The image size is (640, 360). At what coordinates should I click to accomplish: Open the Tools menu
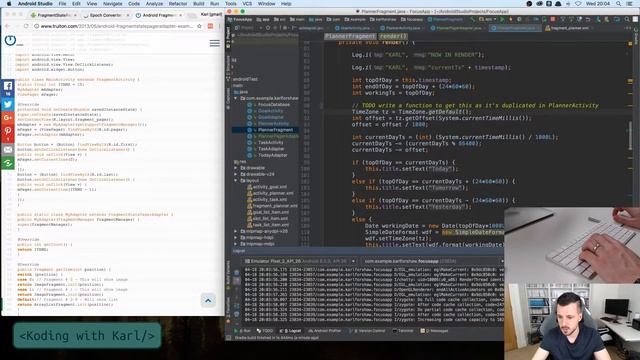231,4
